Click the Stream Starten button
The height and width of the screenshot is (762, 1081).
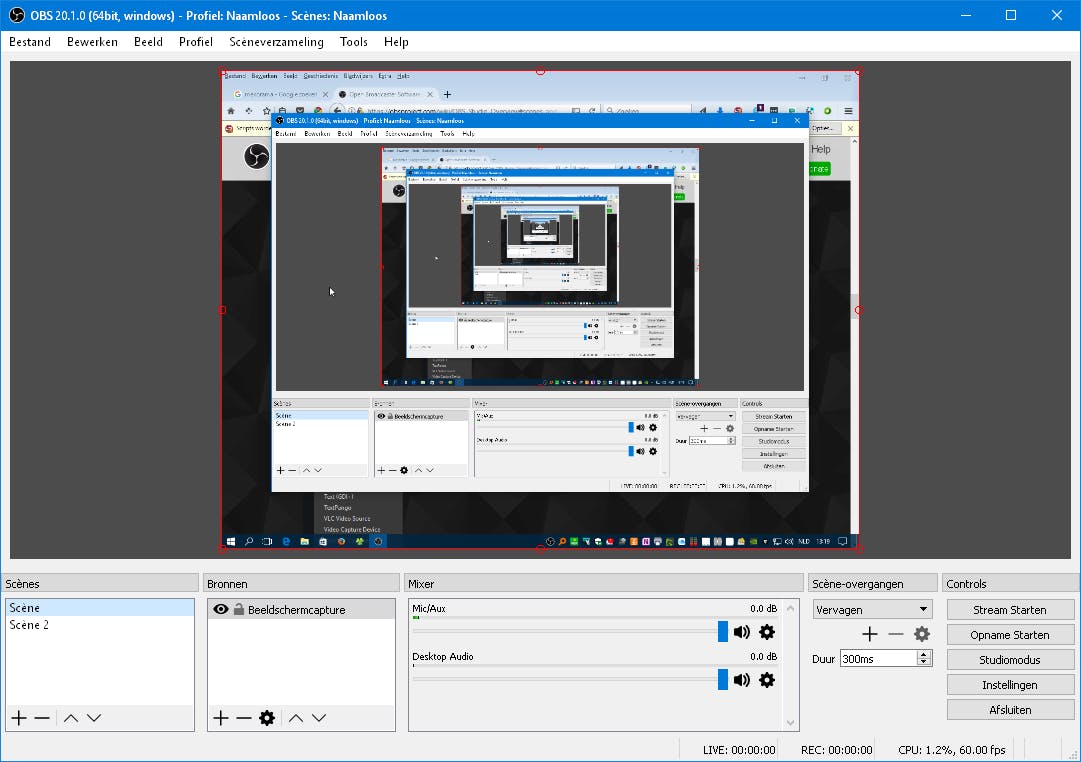(x=1010, y=609)
